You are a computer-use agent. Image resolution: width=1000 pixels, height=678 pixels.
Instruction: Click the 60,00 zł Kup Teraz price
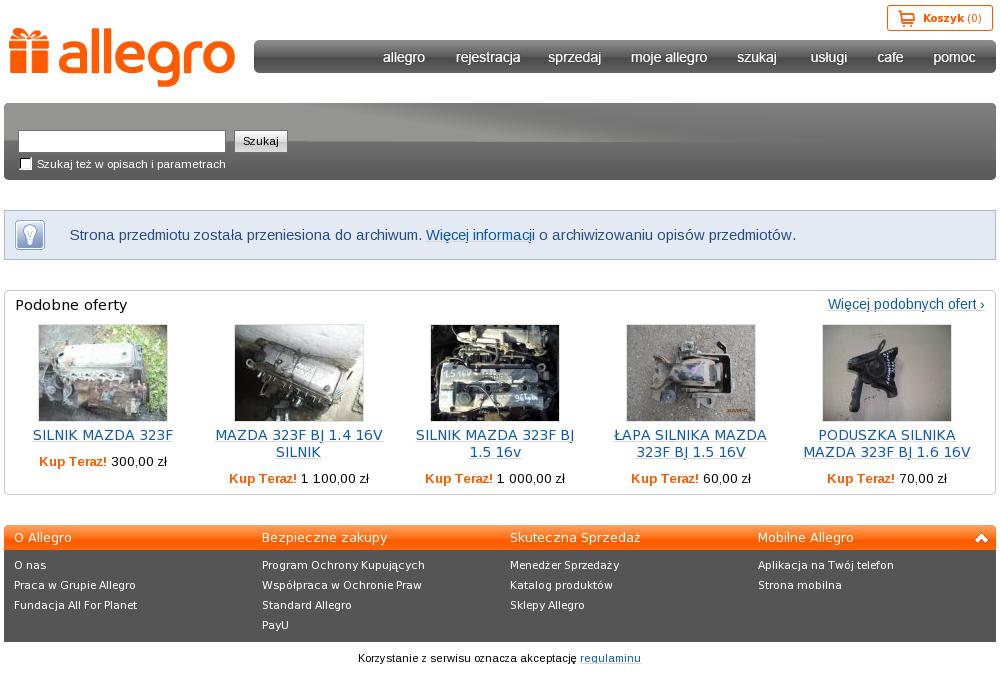pos(691,478)
